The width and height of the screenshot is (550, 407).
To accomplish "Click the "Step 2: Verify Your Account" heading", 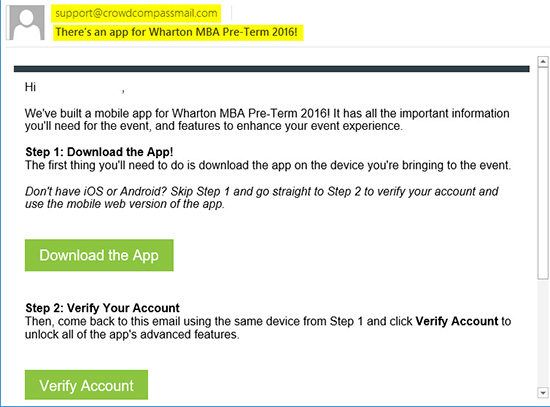I will [102, 308].
